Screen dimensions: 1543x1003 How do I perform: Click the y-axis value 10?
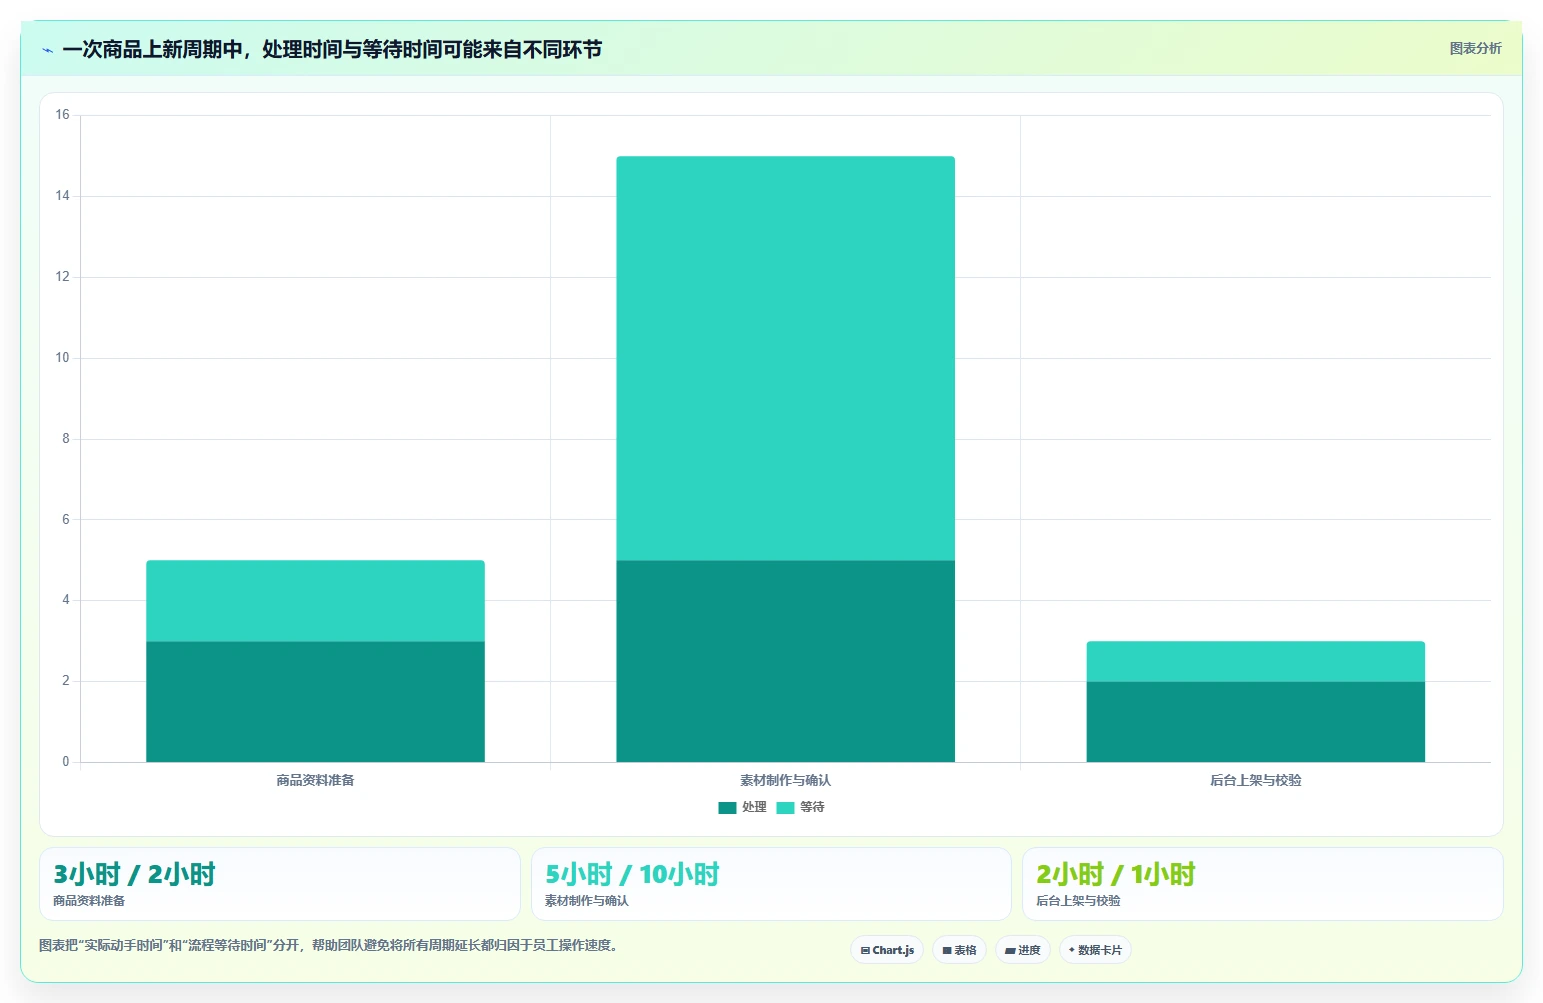click(63, 358)
